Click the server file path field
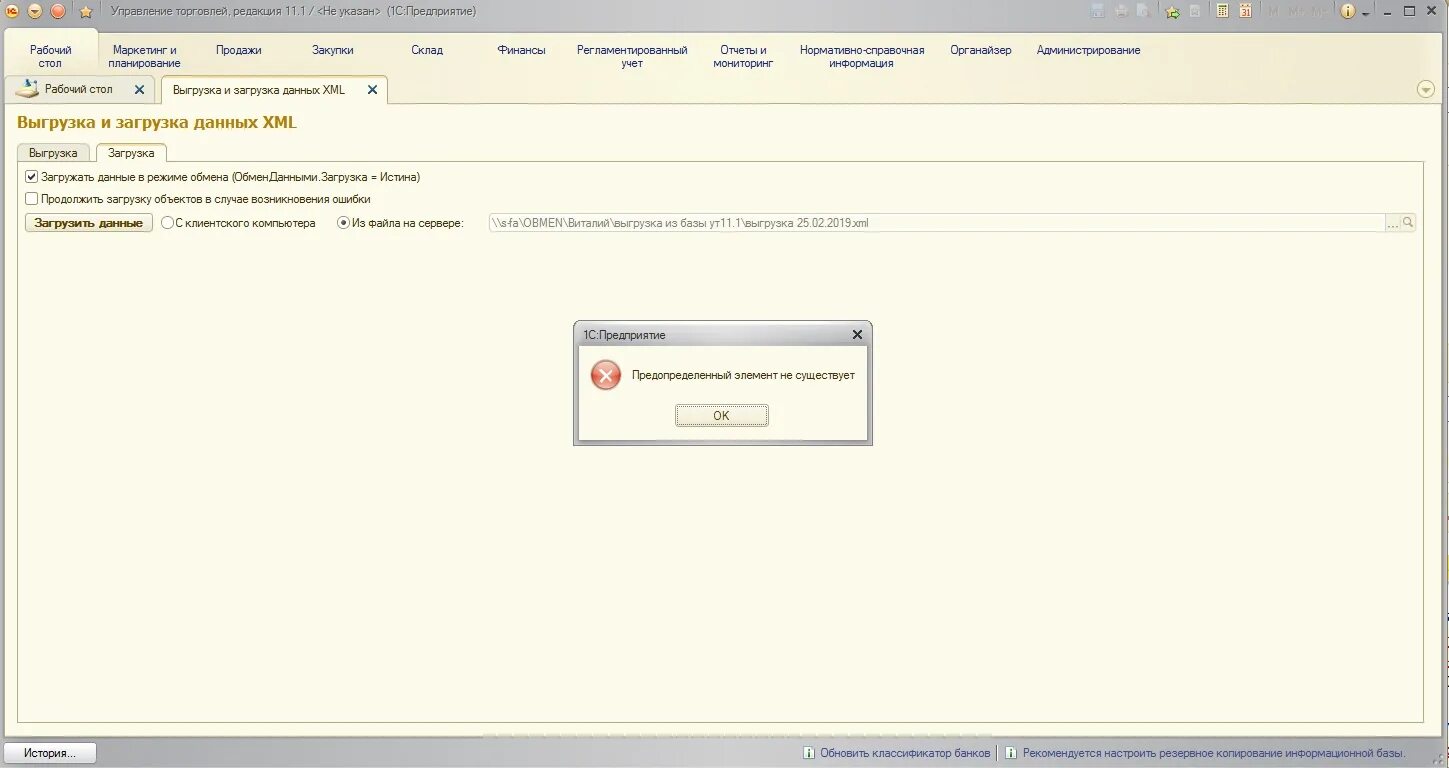1449x768 pixels. click(936, 223)
